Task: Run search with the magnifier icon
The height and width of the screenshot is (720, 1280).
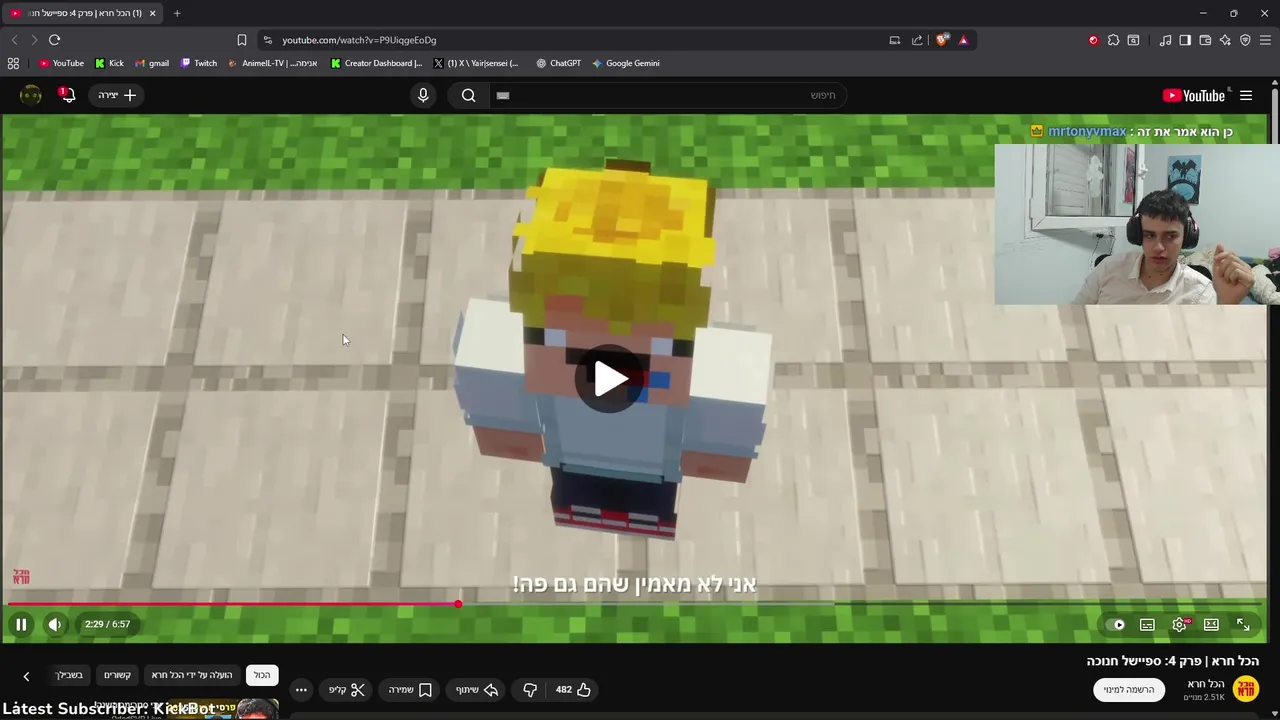Action: click(468, 95)
